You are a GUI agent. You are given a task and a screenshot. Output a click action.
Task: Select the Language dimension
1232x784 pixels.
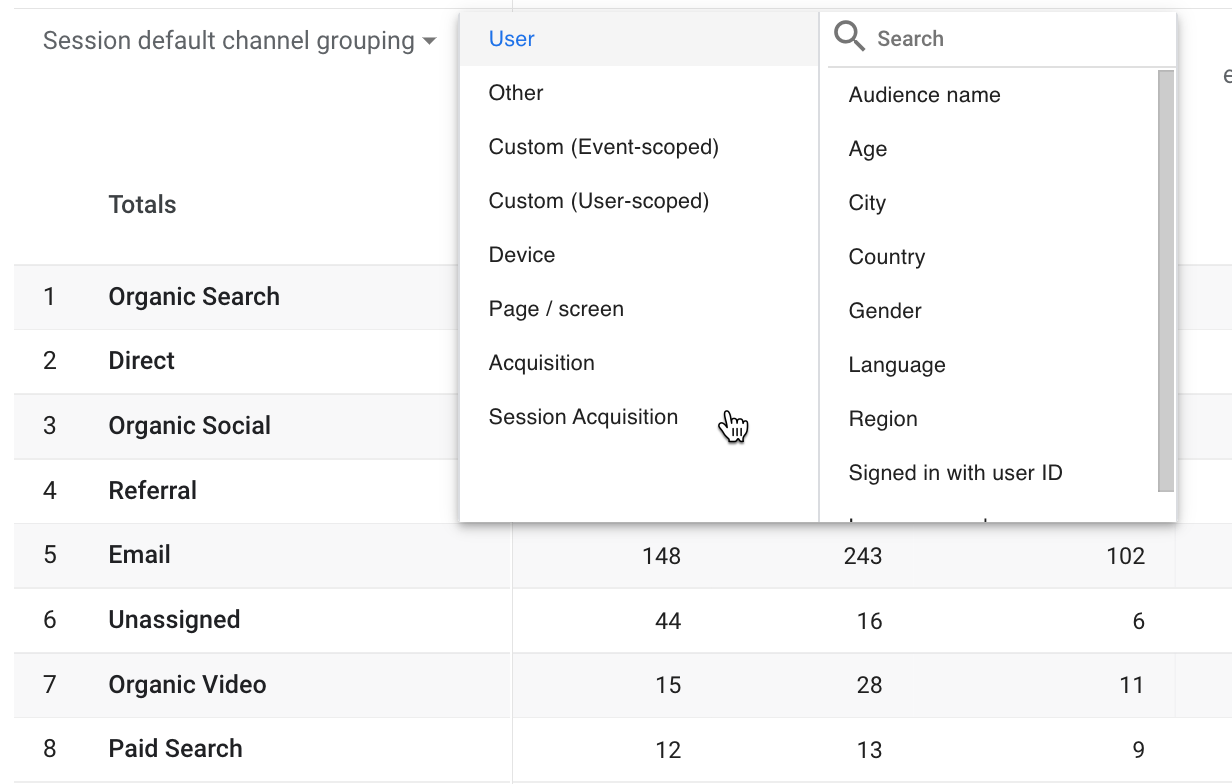coord(897,365)
